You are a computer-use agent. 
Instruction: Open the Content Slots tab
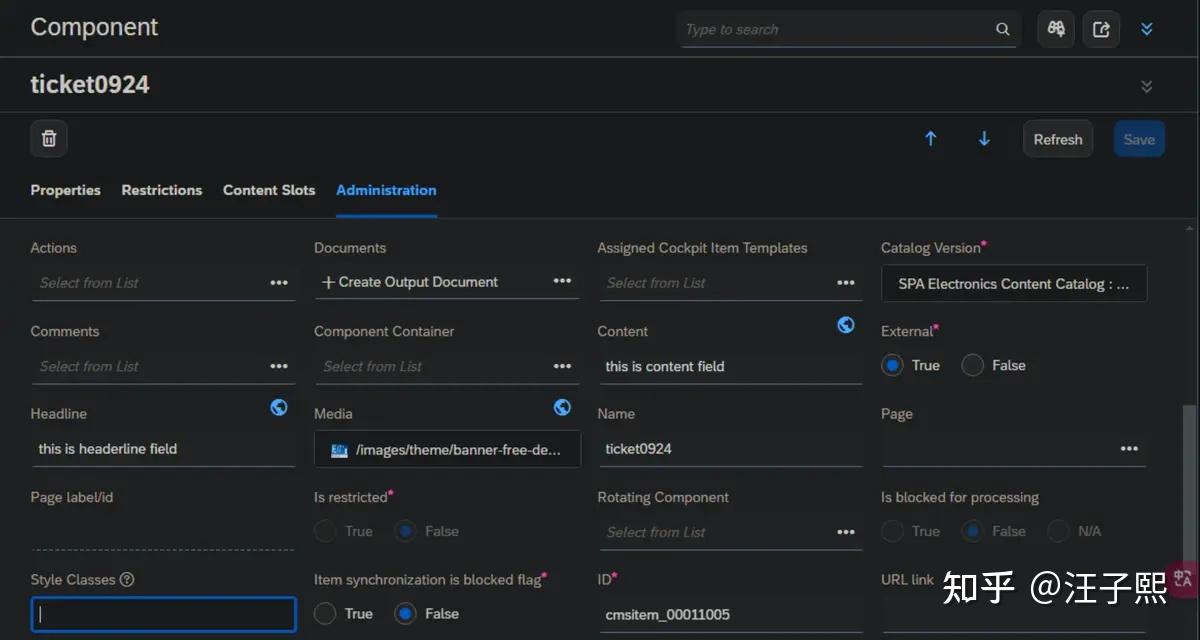[x=269, y=190]
